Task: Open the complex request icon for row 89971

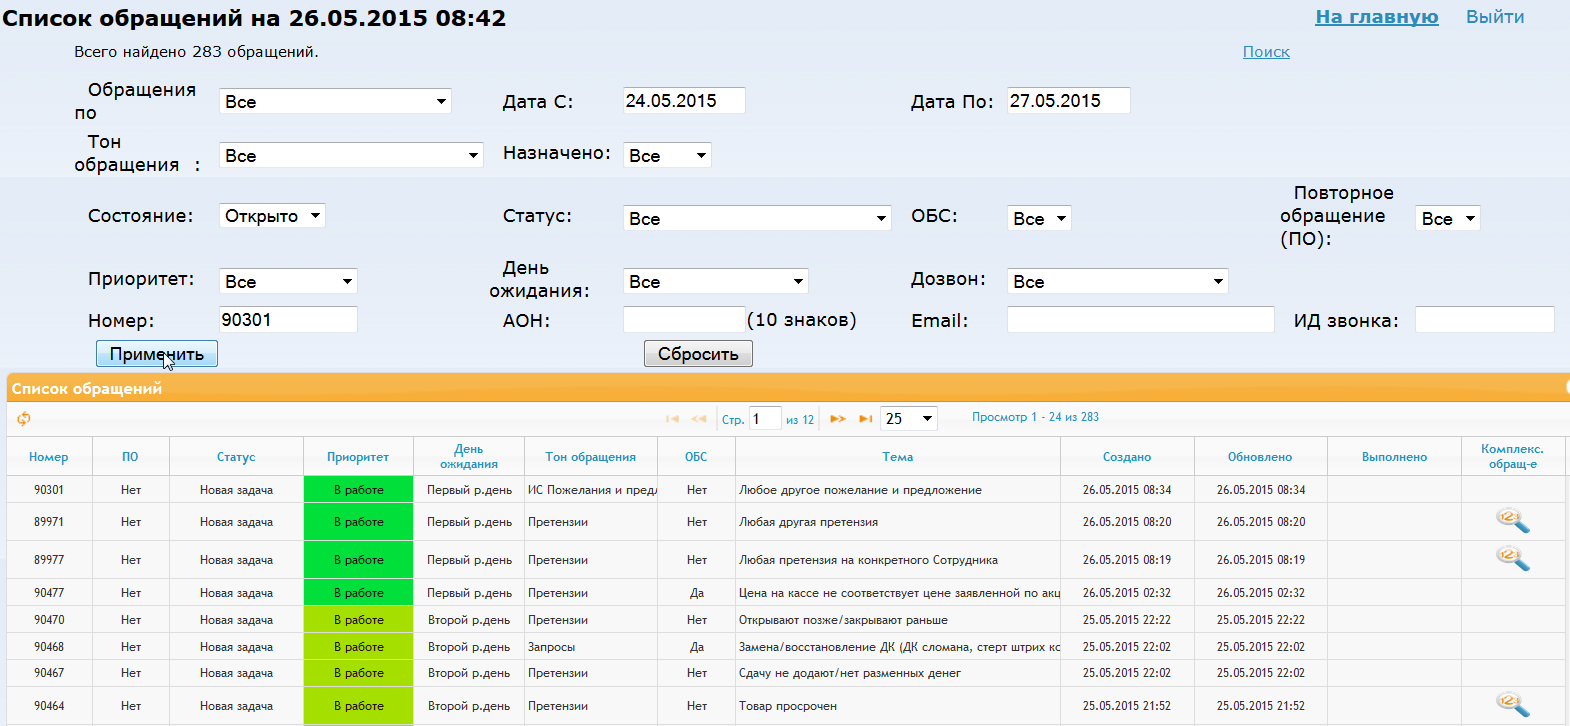Action: 1512,521
